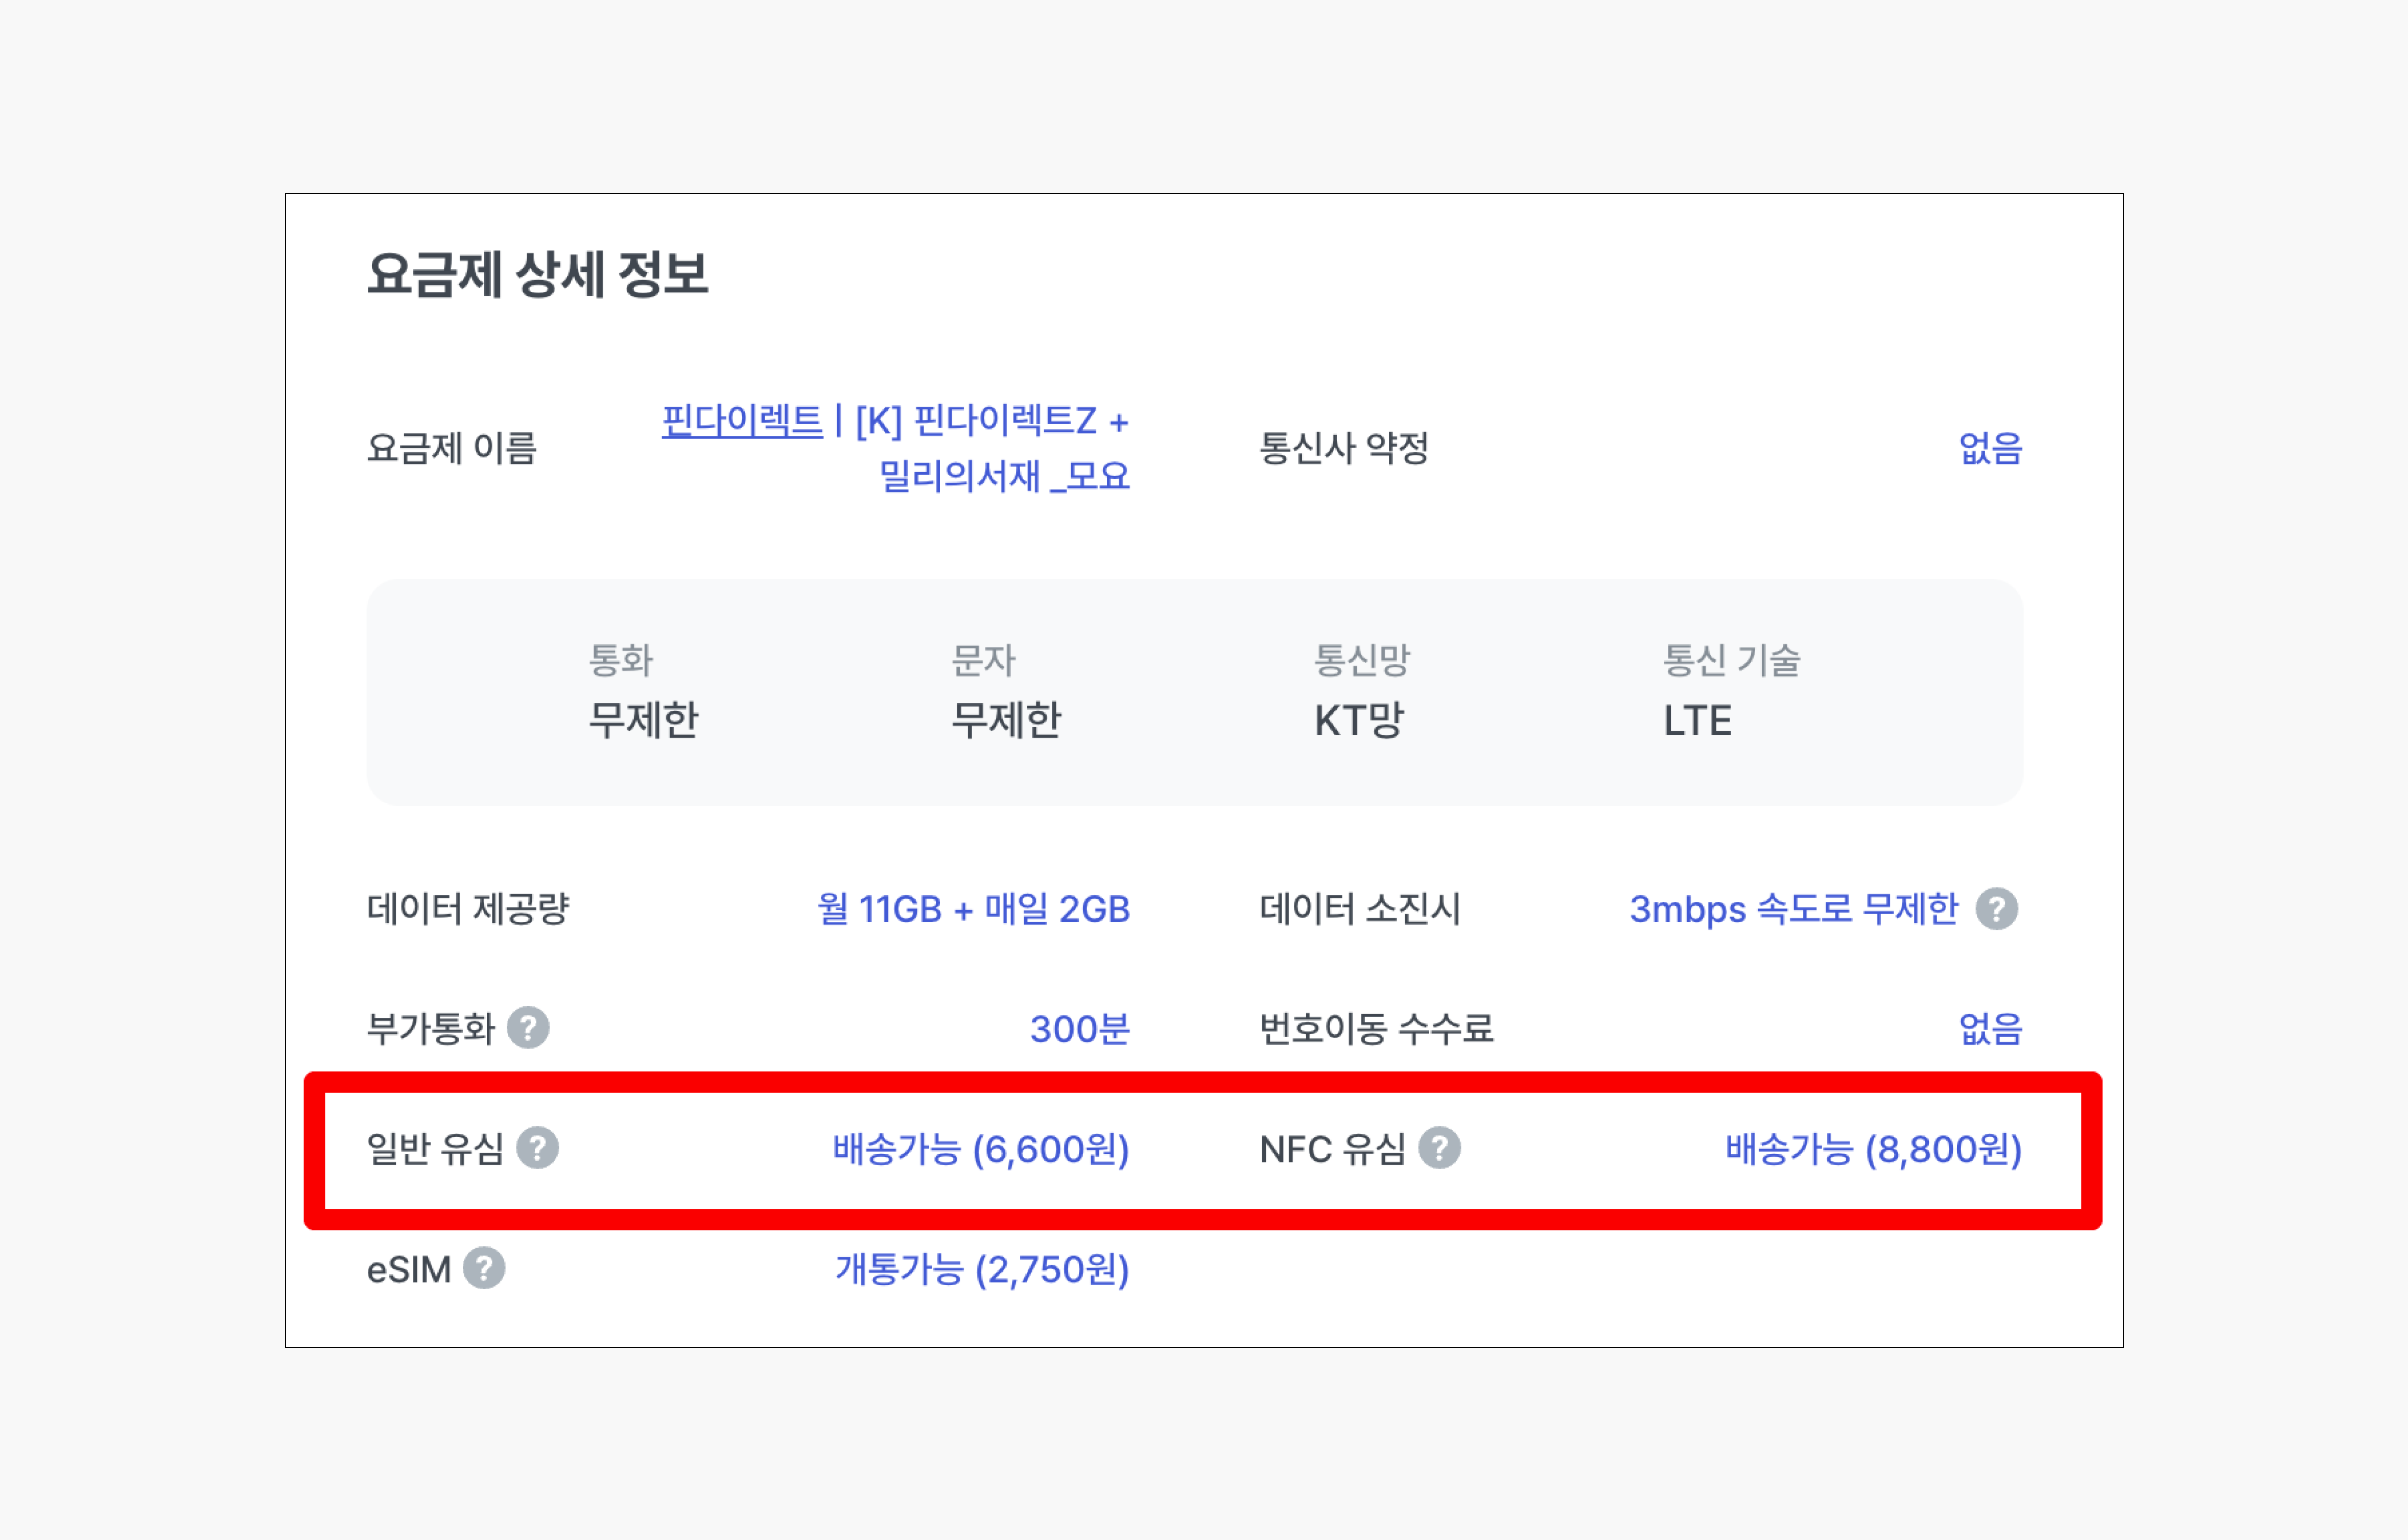Viewport: 2408px width, 1540px height.
Task: Click help icon after 3mbps 속도로 무제한
Action: coord(1997,909)
